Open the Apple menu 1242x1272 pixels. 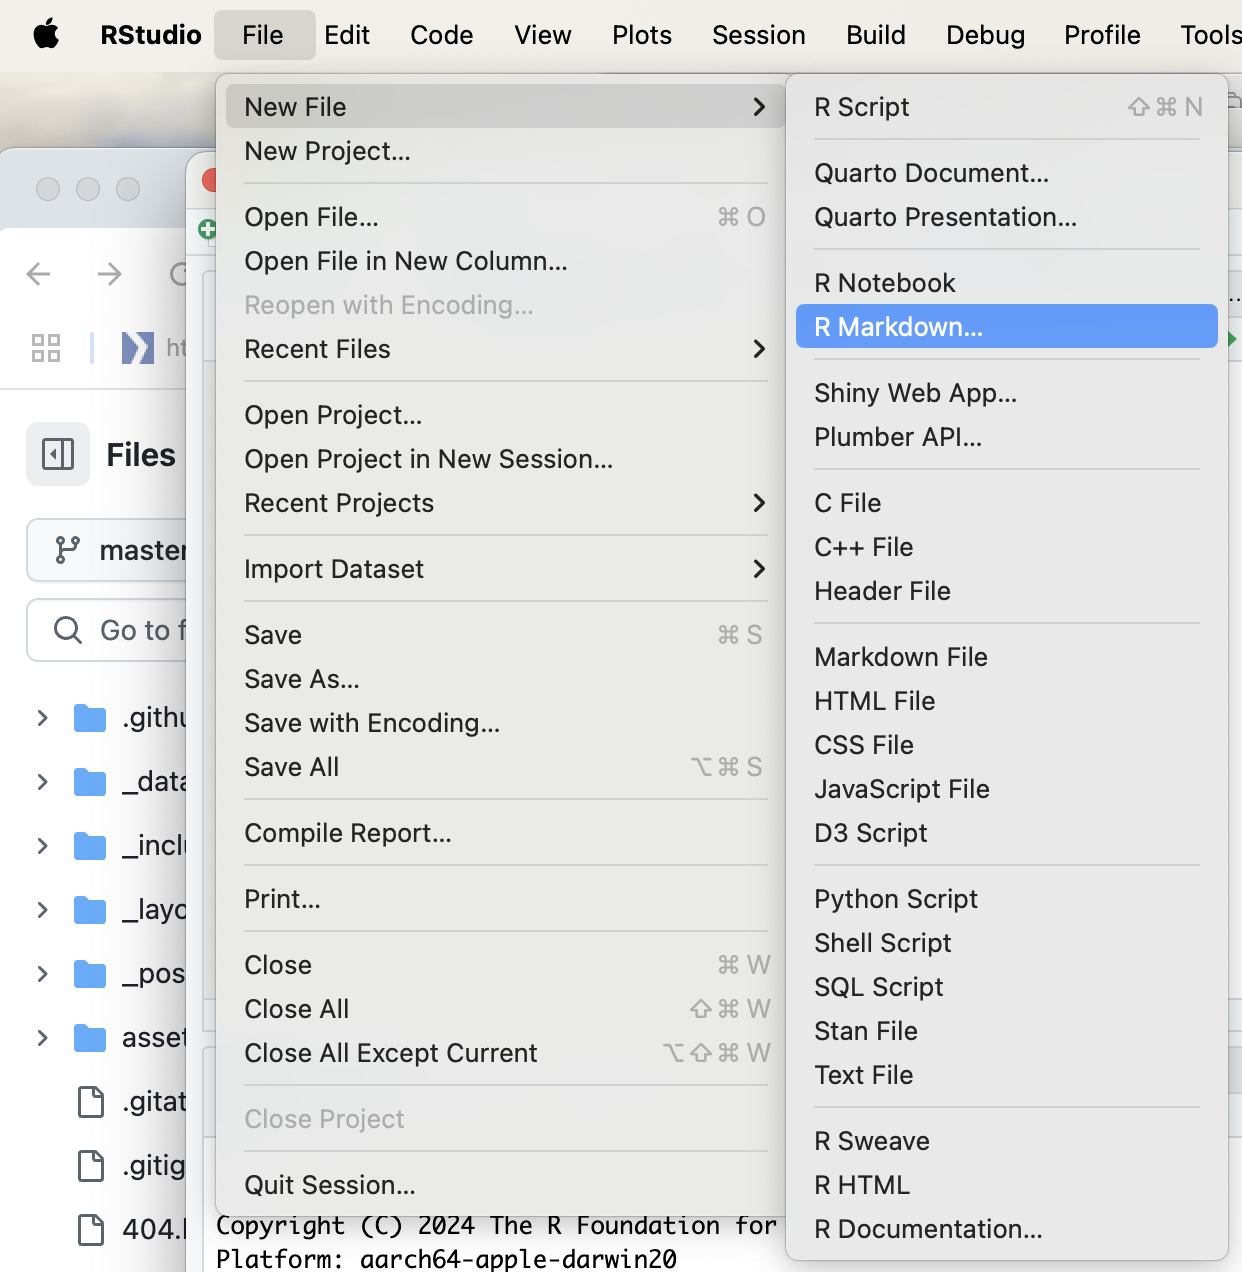(46, 35)
